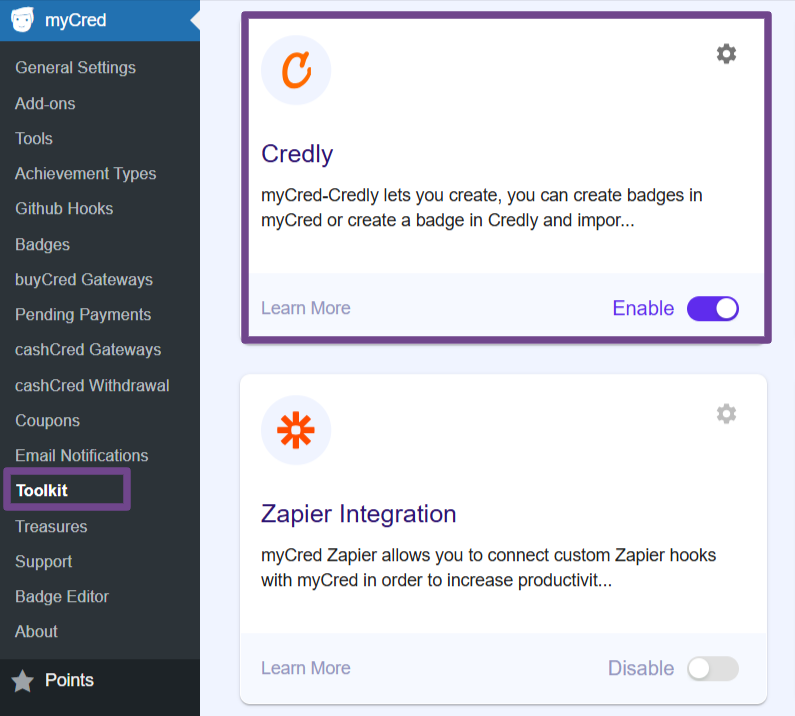
Task: Select Badges from the myCred menu
Action: [42, 244]
